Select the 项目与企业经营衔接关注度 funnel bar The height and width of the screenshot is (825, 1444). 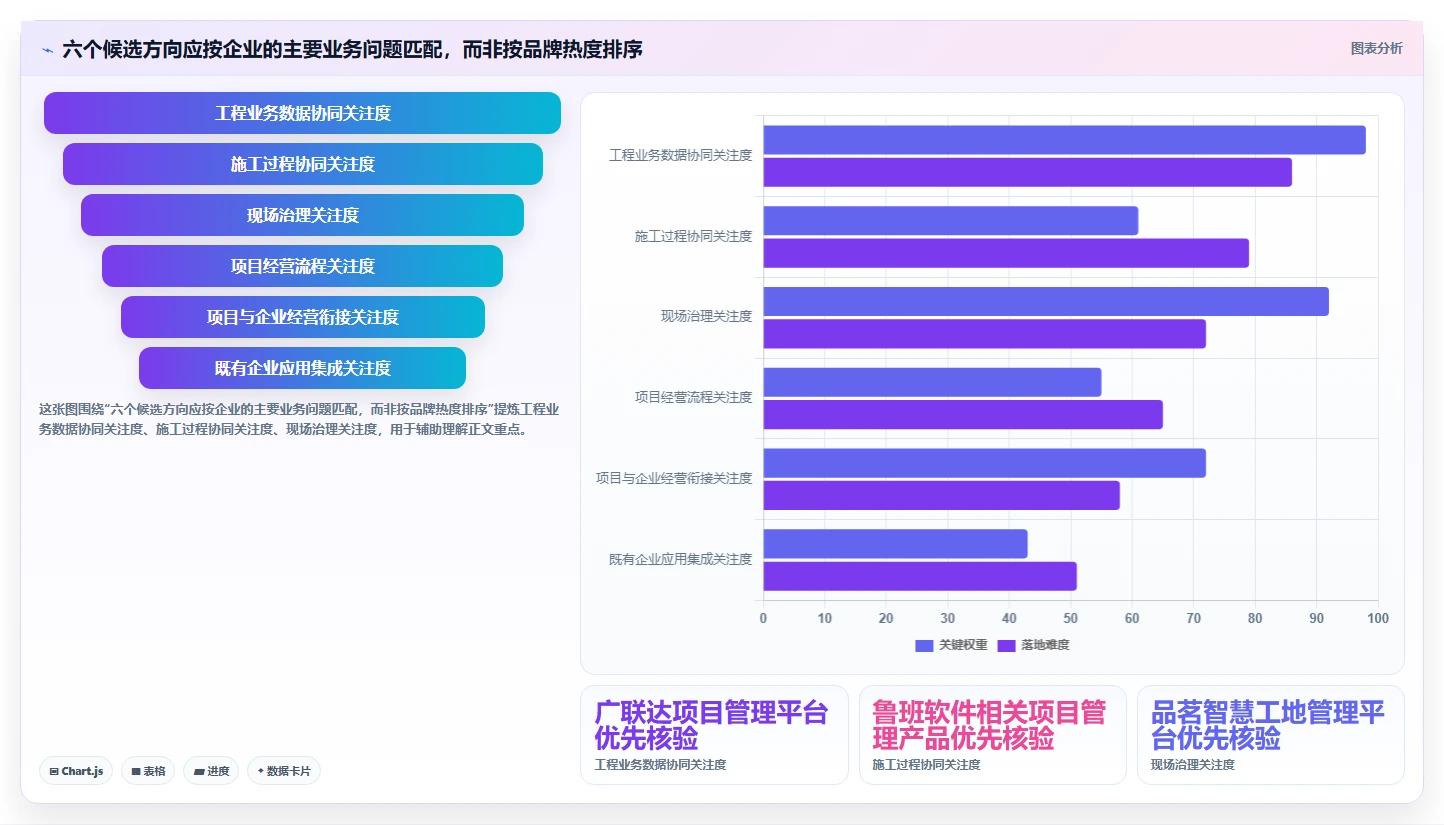[x=303, y=317]
